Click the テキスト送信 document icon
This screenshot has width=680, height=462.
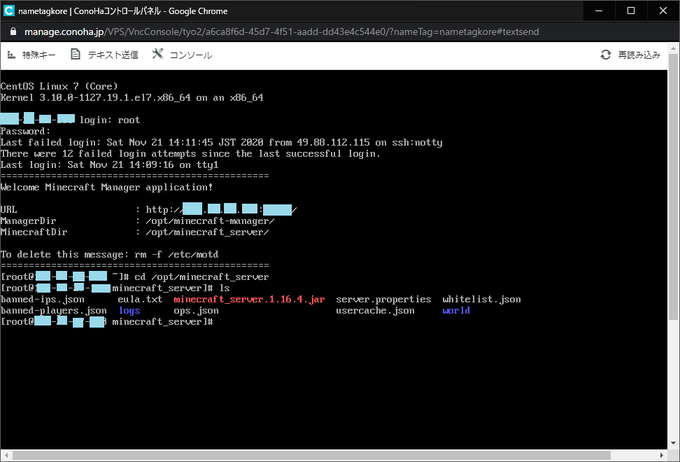click(75, 54)
